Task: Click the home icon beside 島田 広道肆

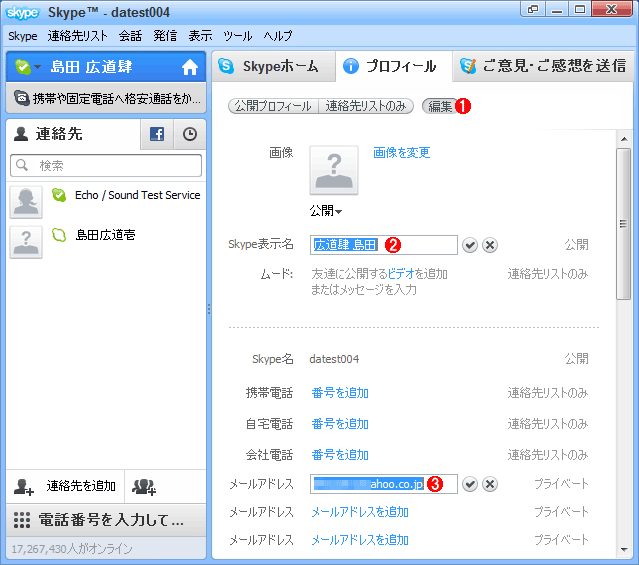Action: pyautogui.click(x=189, y=67)
